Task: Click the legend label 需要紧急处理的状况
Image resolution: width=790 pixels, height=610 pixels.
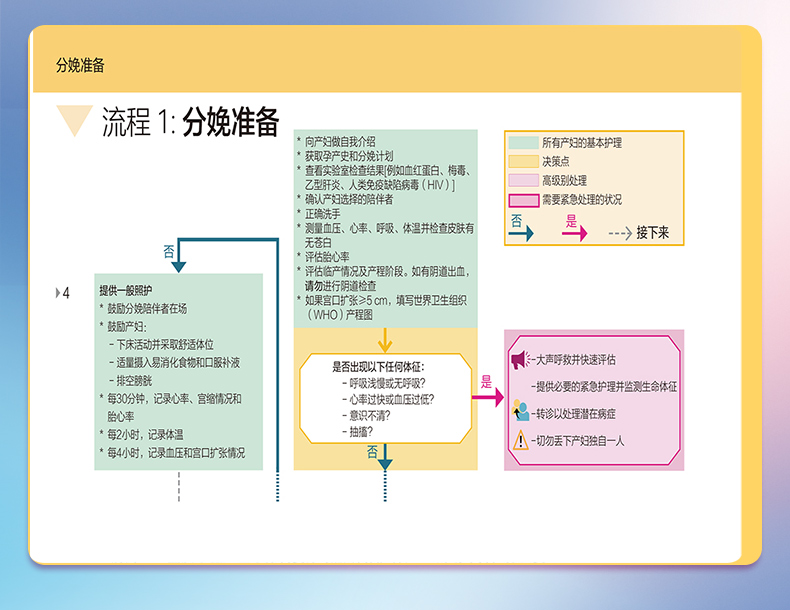Action: [582, 200]
